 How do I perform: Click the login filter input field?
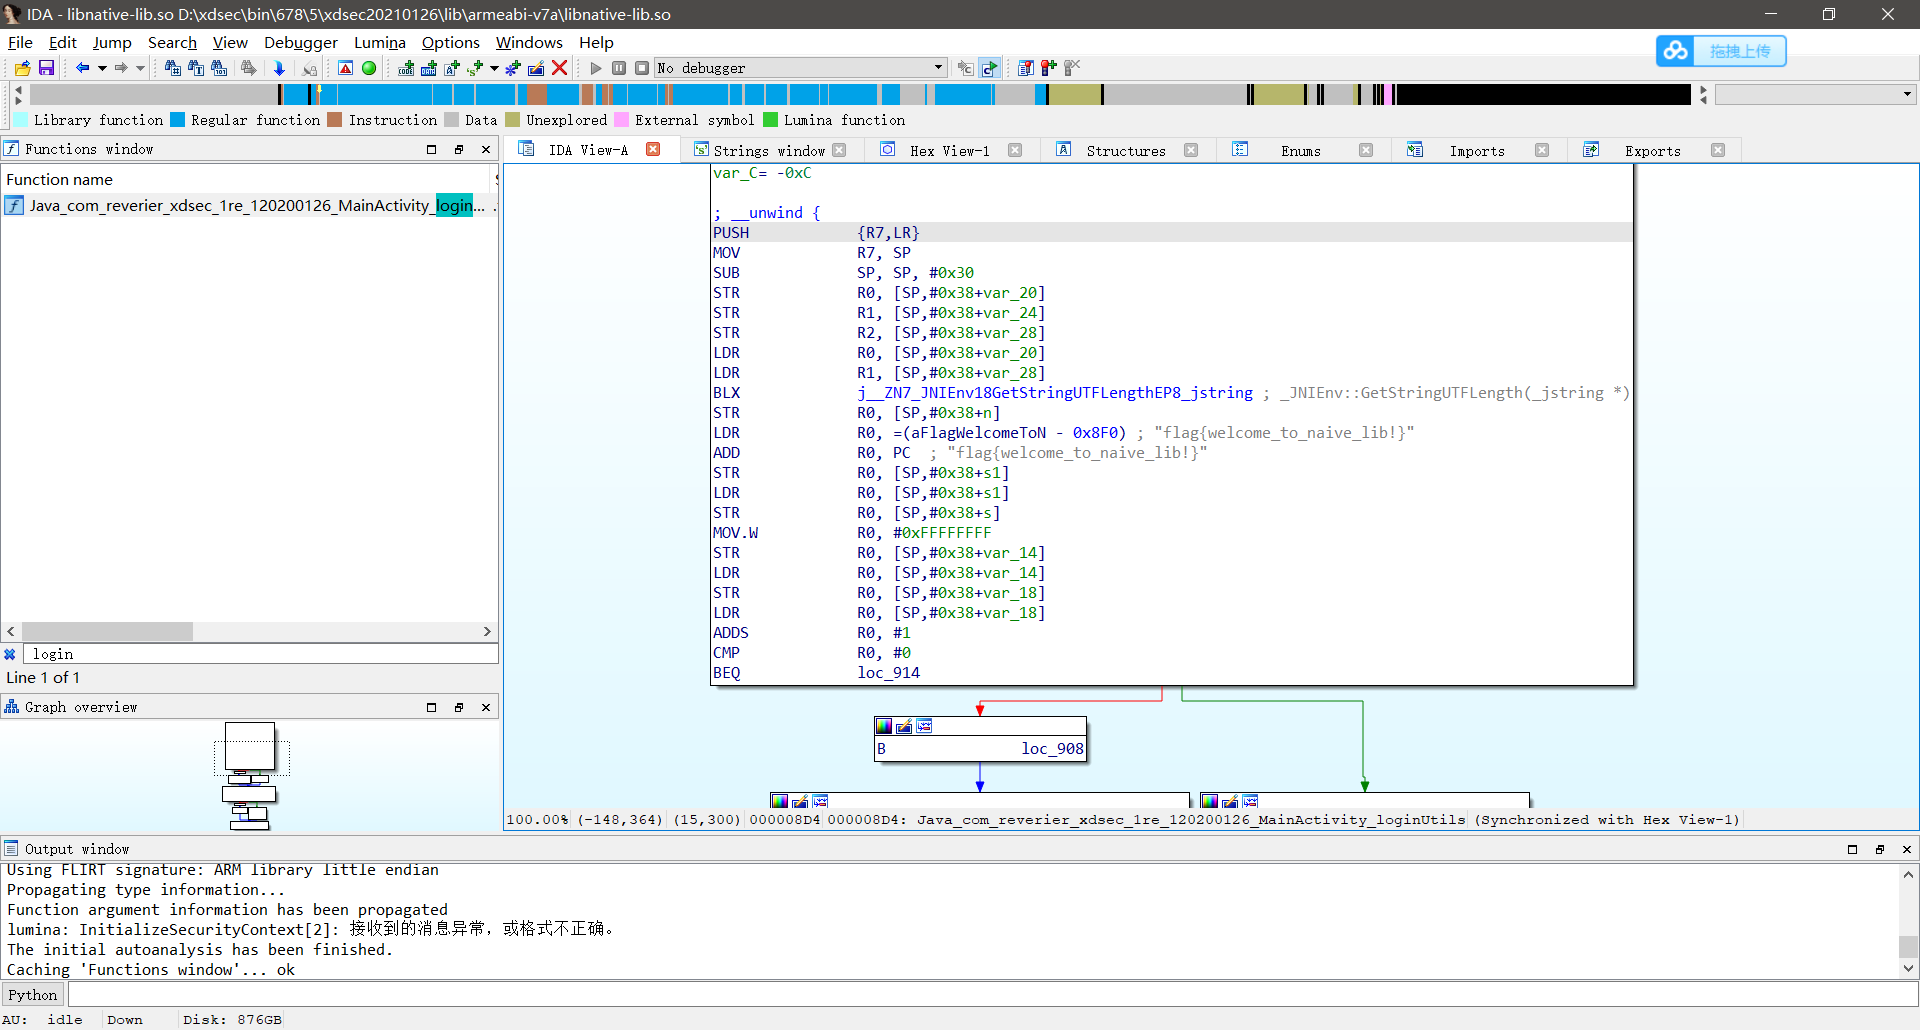(x=260, y=654)
